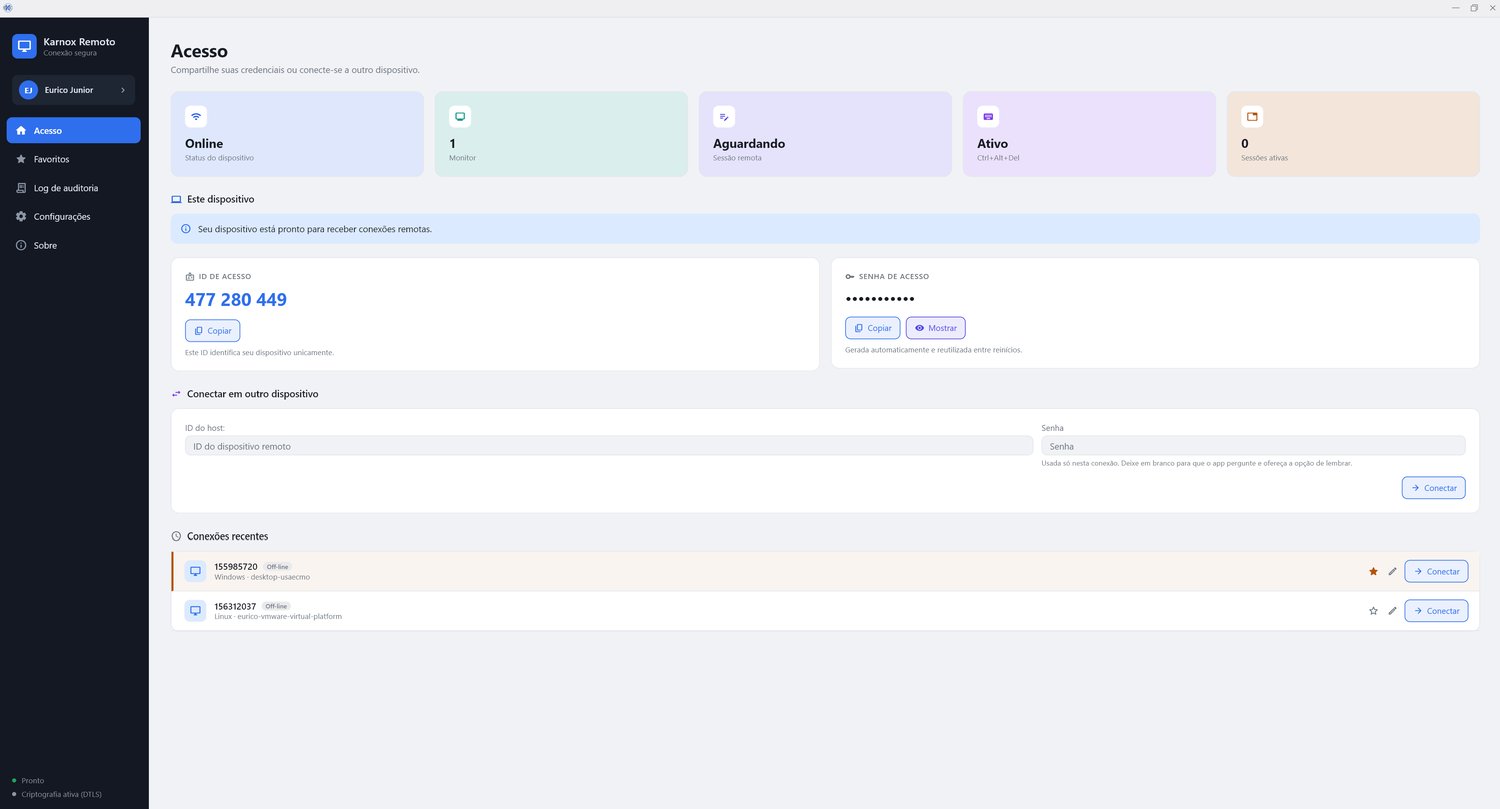
Task: Select Acesso in the sidebar
Action: (x=73, y=130)
